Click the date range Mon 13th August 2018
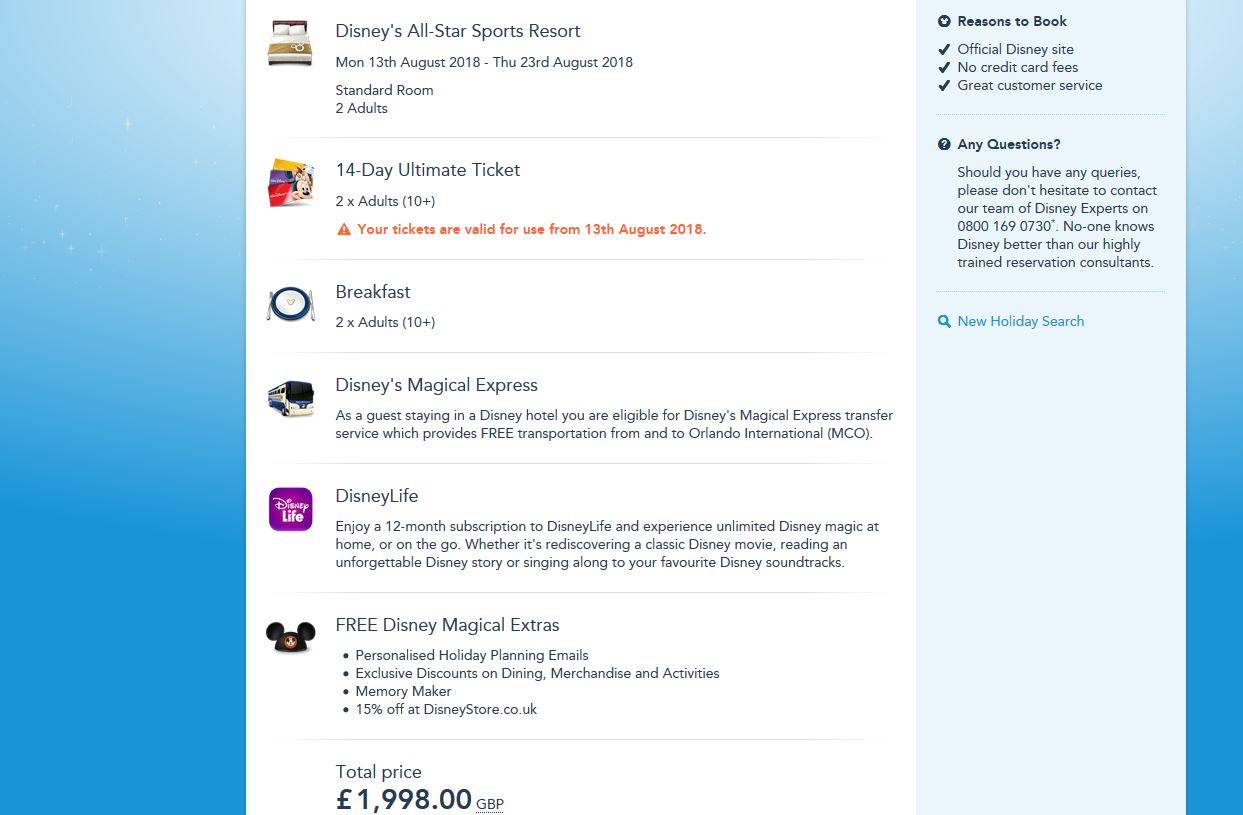1243x815 pixels. click(484, 62)
